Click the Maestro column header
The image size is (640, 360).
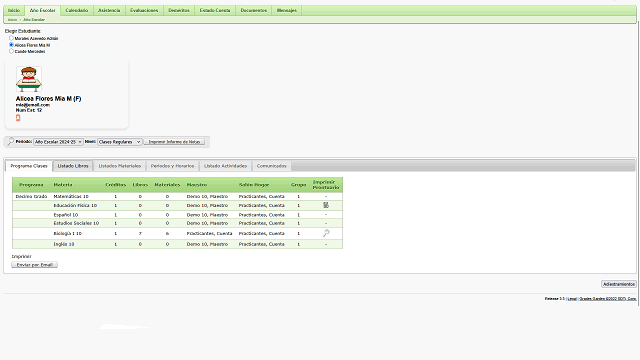coord(197,185)
